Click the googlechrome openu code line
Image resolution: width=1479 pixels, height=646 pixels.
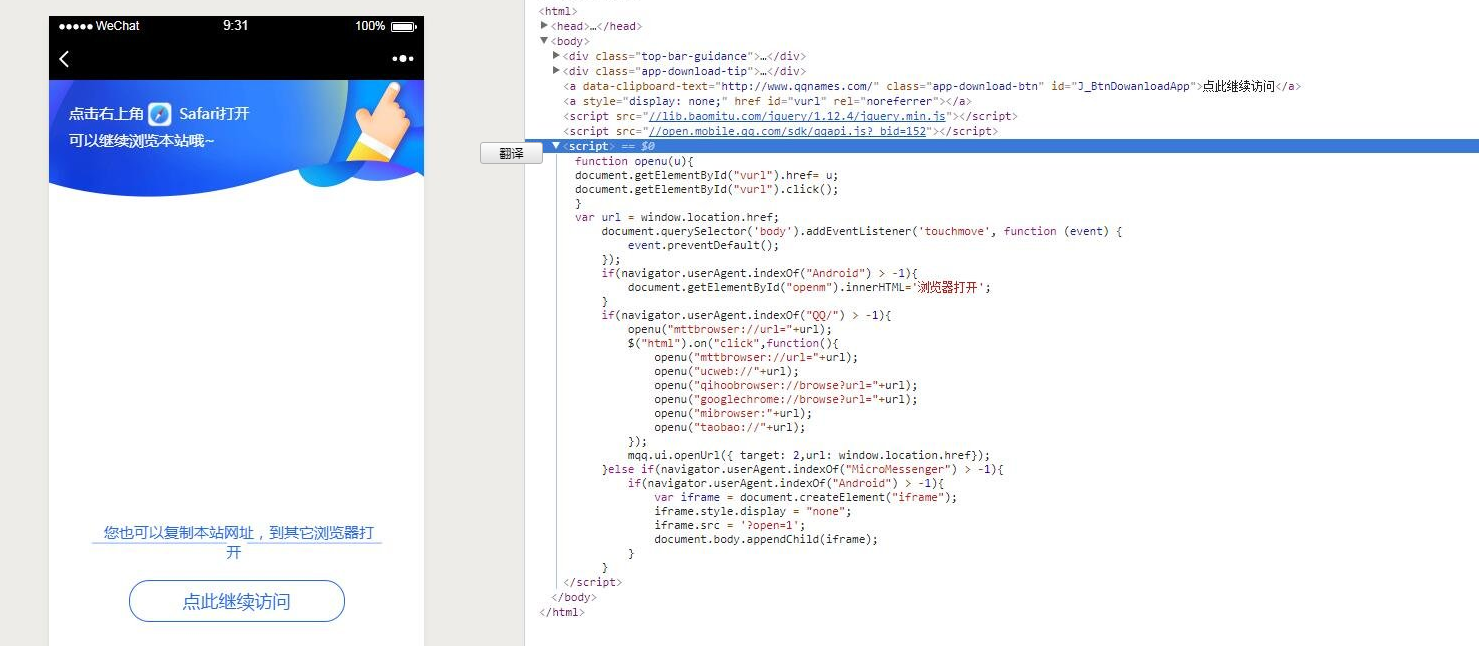[x=786, y=399]
